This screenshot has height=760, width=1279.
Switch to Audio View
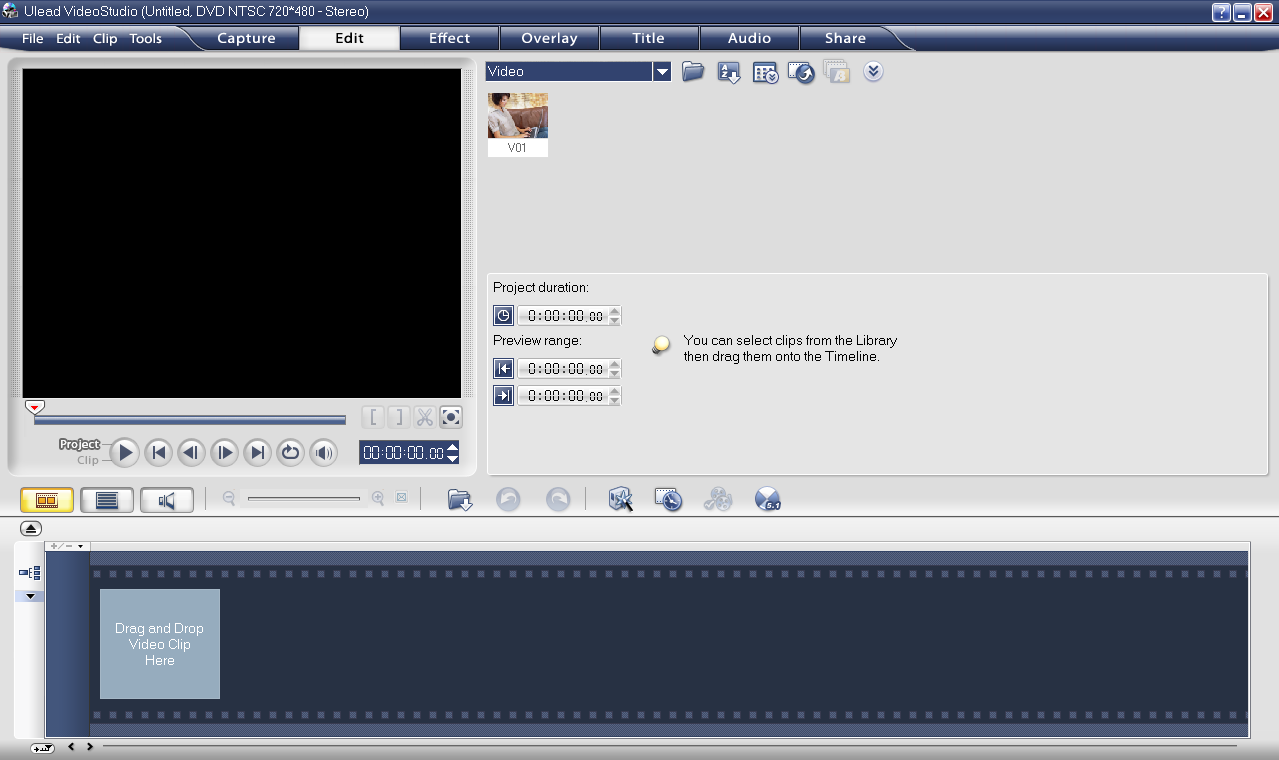click(167, 498)
